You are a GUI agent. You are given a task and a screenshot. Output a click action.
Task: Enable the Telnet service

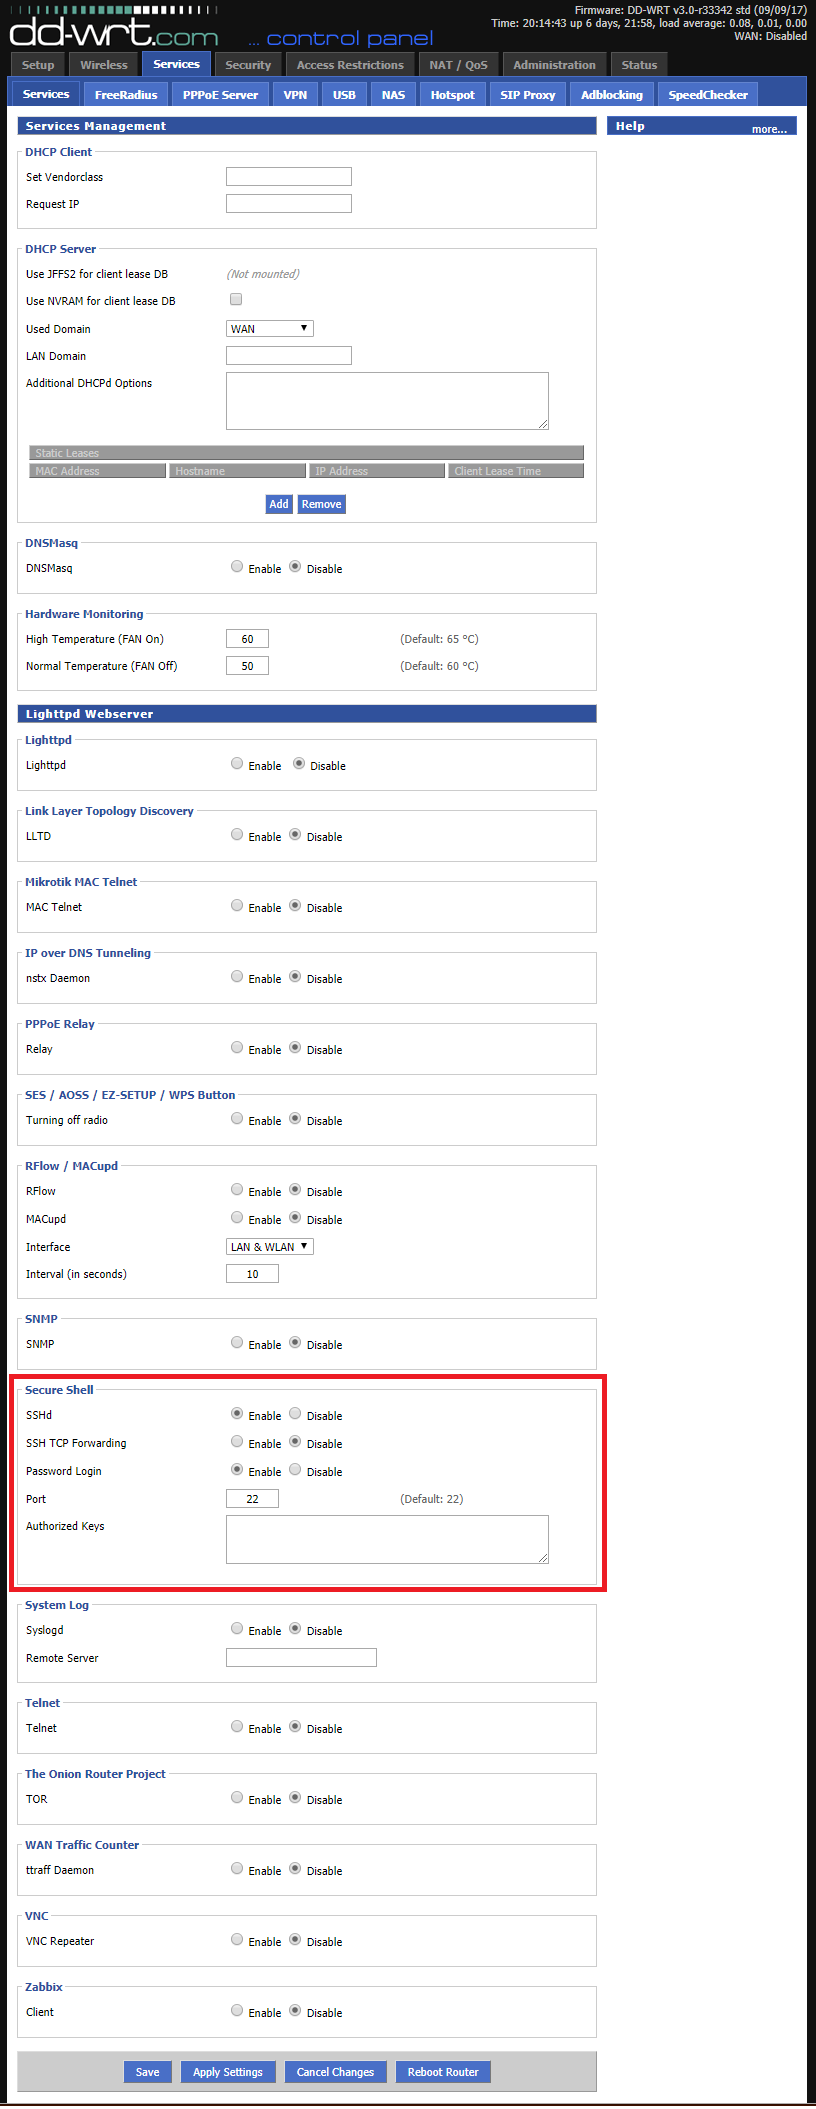click(x=237, y=1726)
